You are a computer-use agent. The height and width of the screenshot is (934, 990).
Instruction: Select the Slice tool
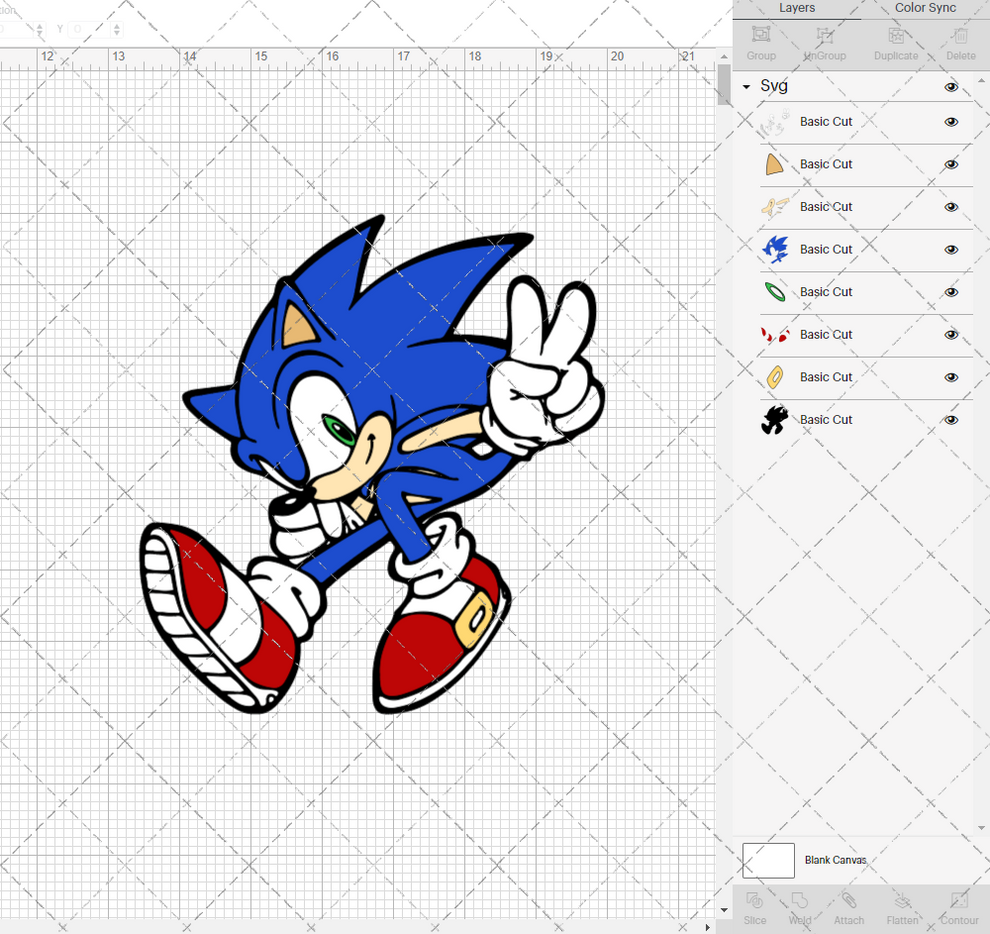(755, 908)
